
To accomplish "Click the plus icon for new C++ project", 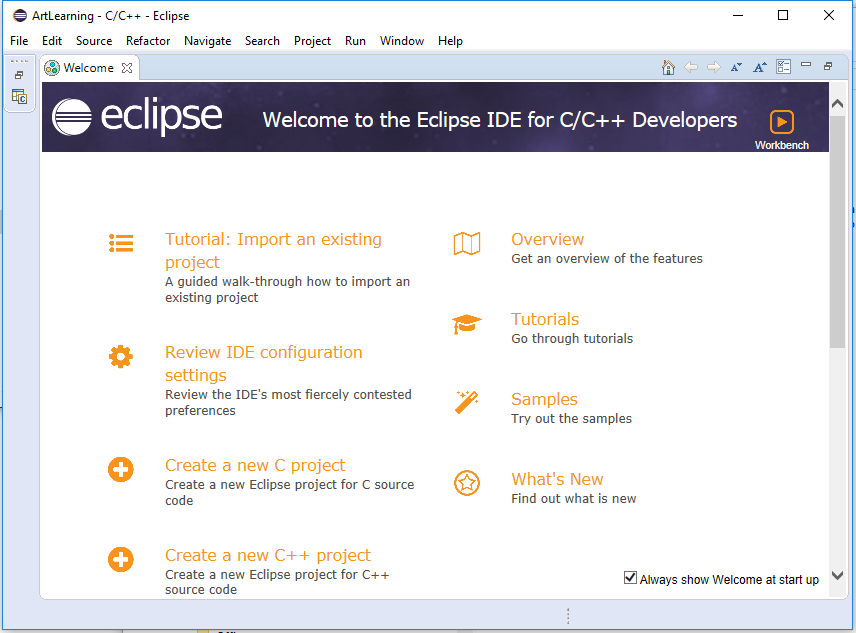I will [121, 559].
